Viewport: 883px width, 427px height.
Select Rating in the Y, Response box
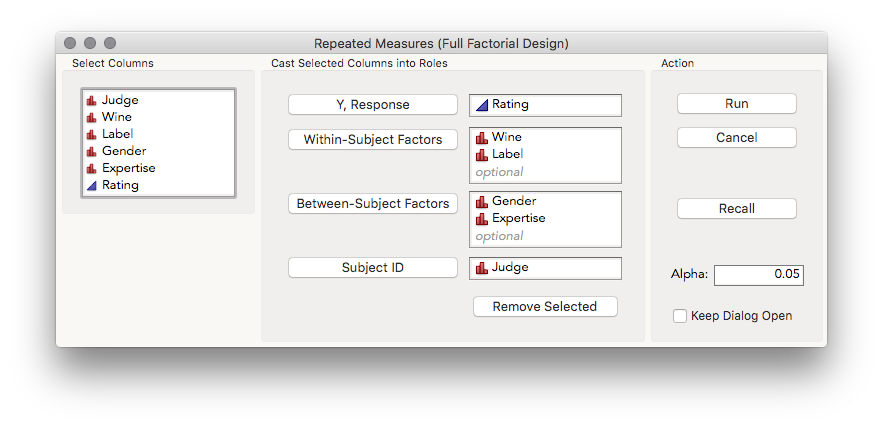545,105
